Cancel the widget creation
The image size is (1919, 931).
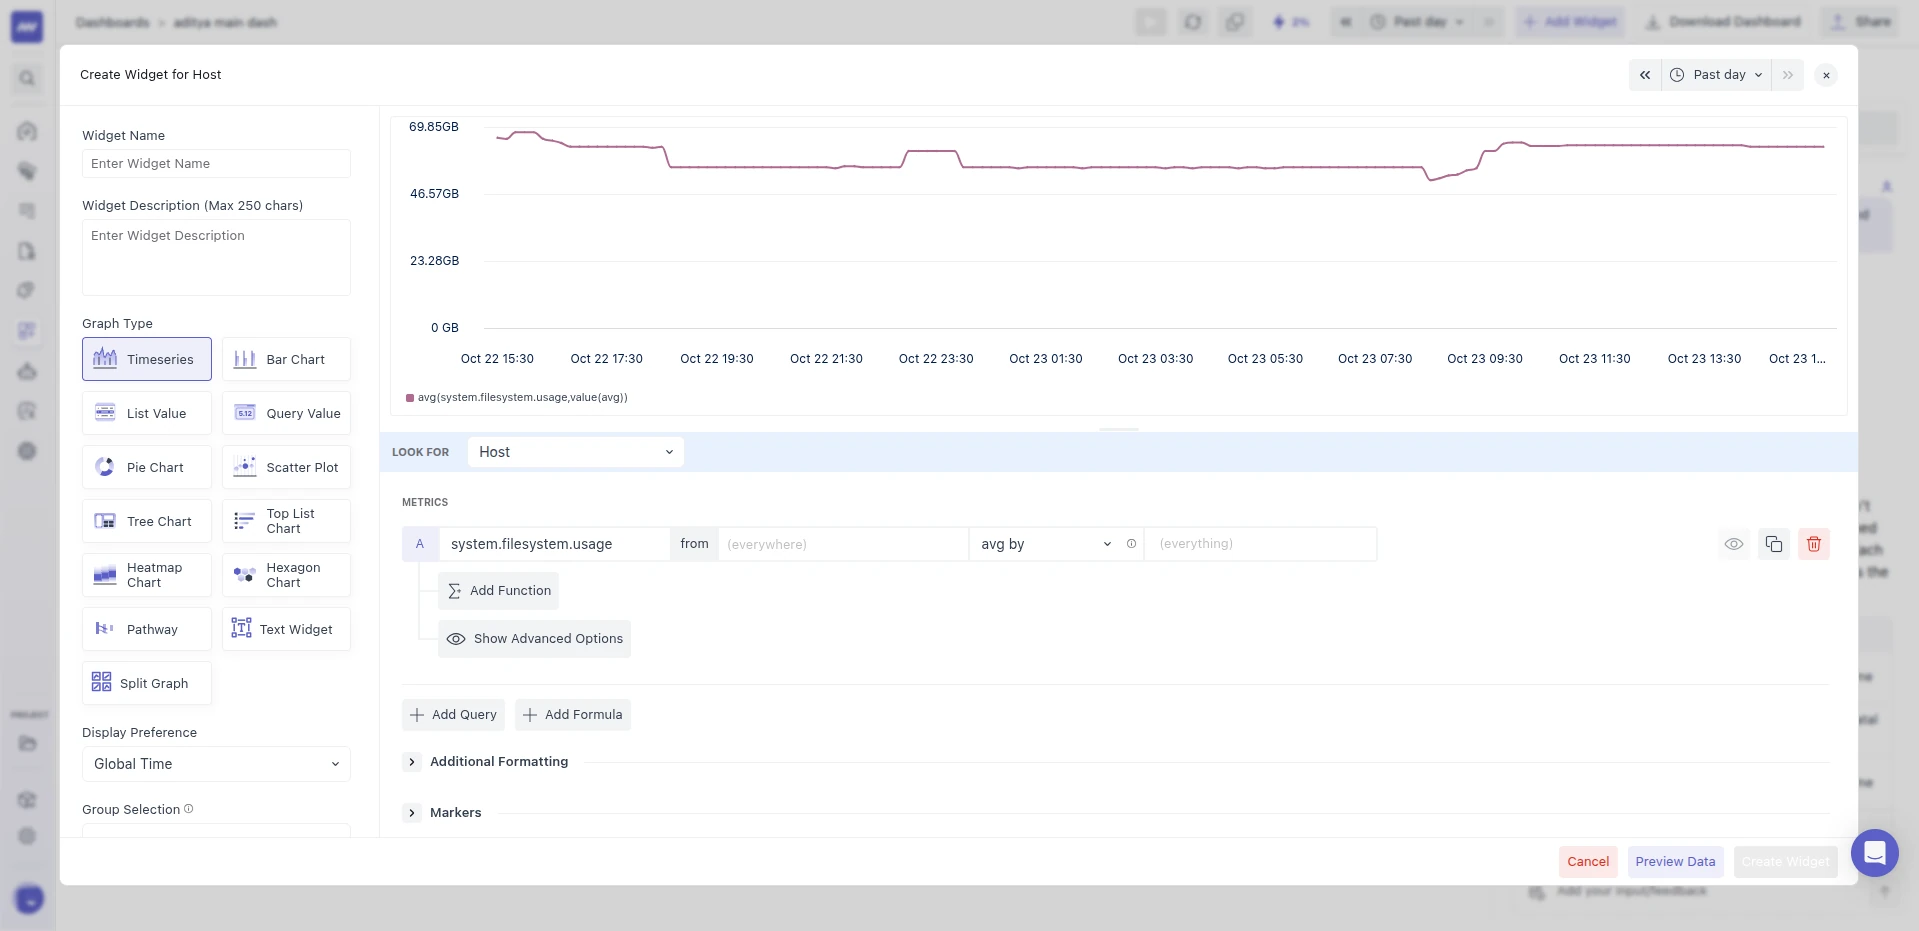coord(1588,862)
